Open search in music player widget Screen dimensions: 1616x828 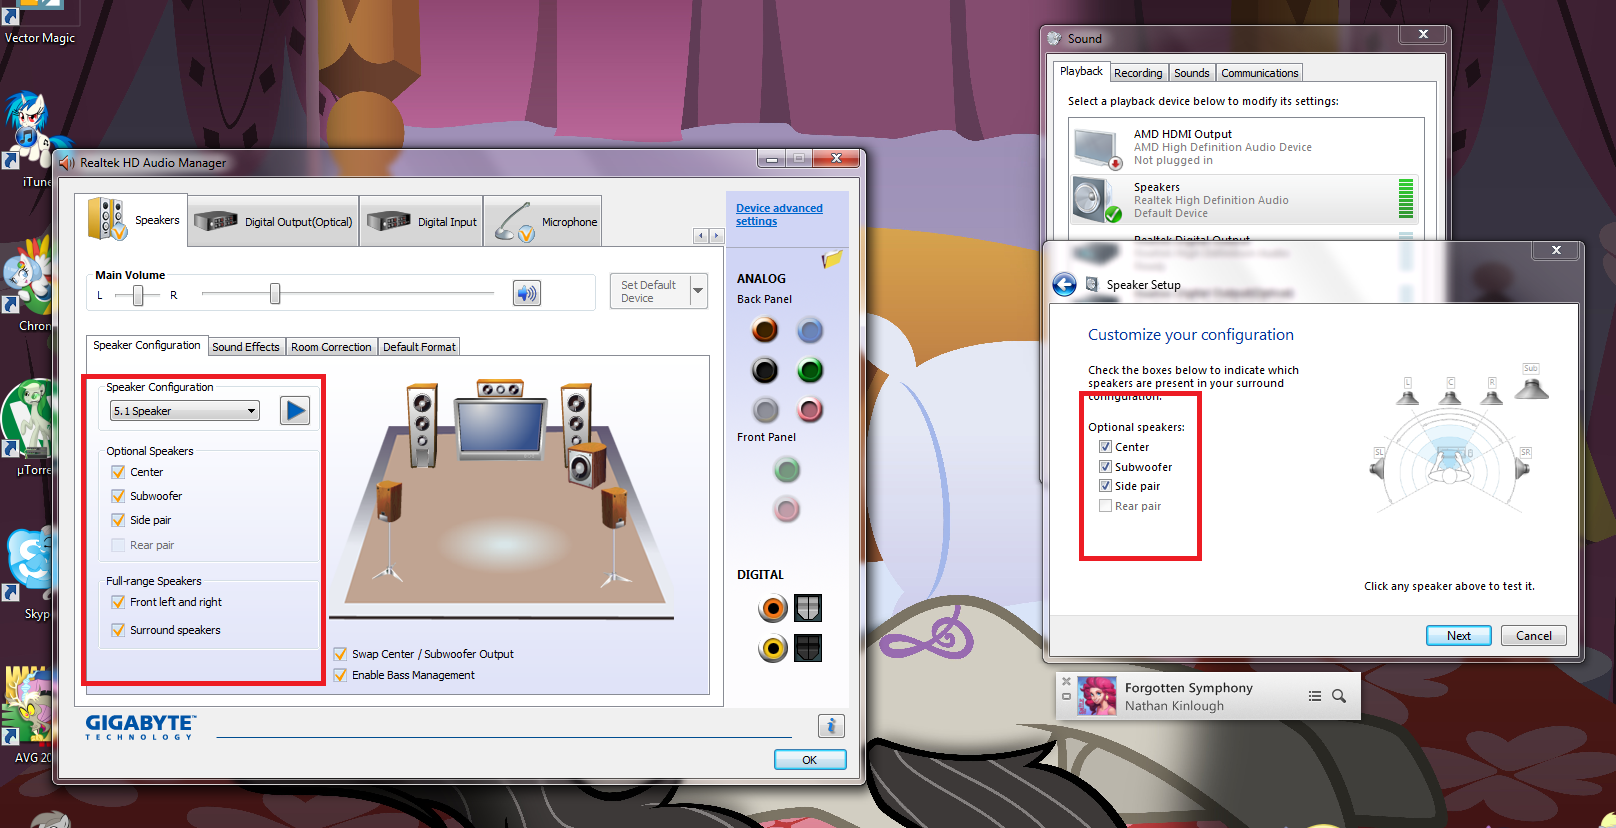[1339, 696]
